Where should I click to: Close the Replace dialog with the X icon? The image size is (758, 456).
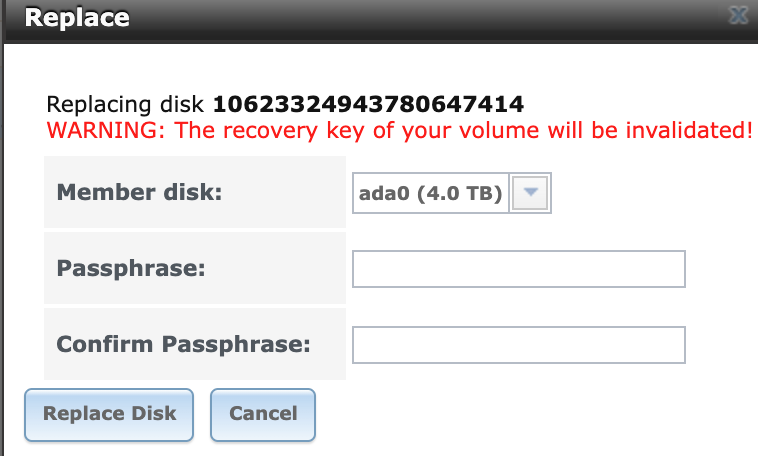(x=739, y=15)
